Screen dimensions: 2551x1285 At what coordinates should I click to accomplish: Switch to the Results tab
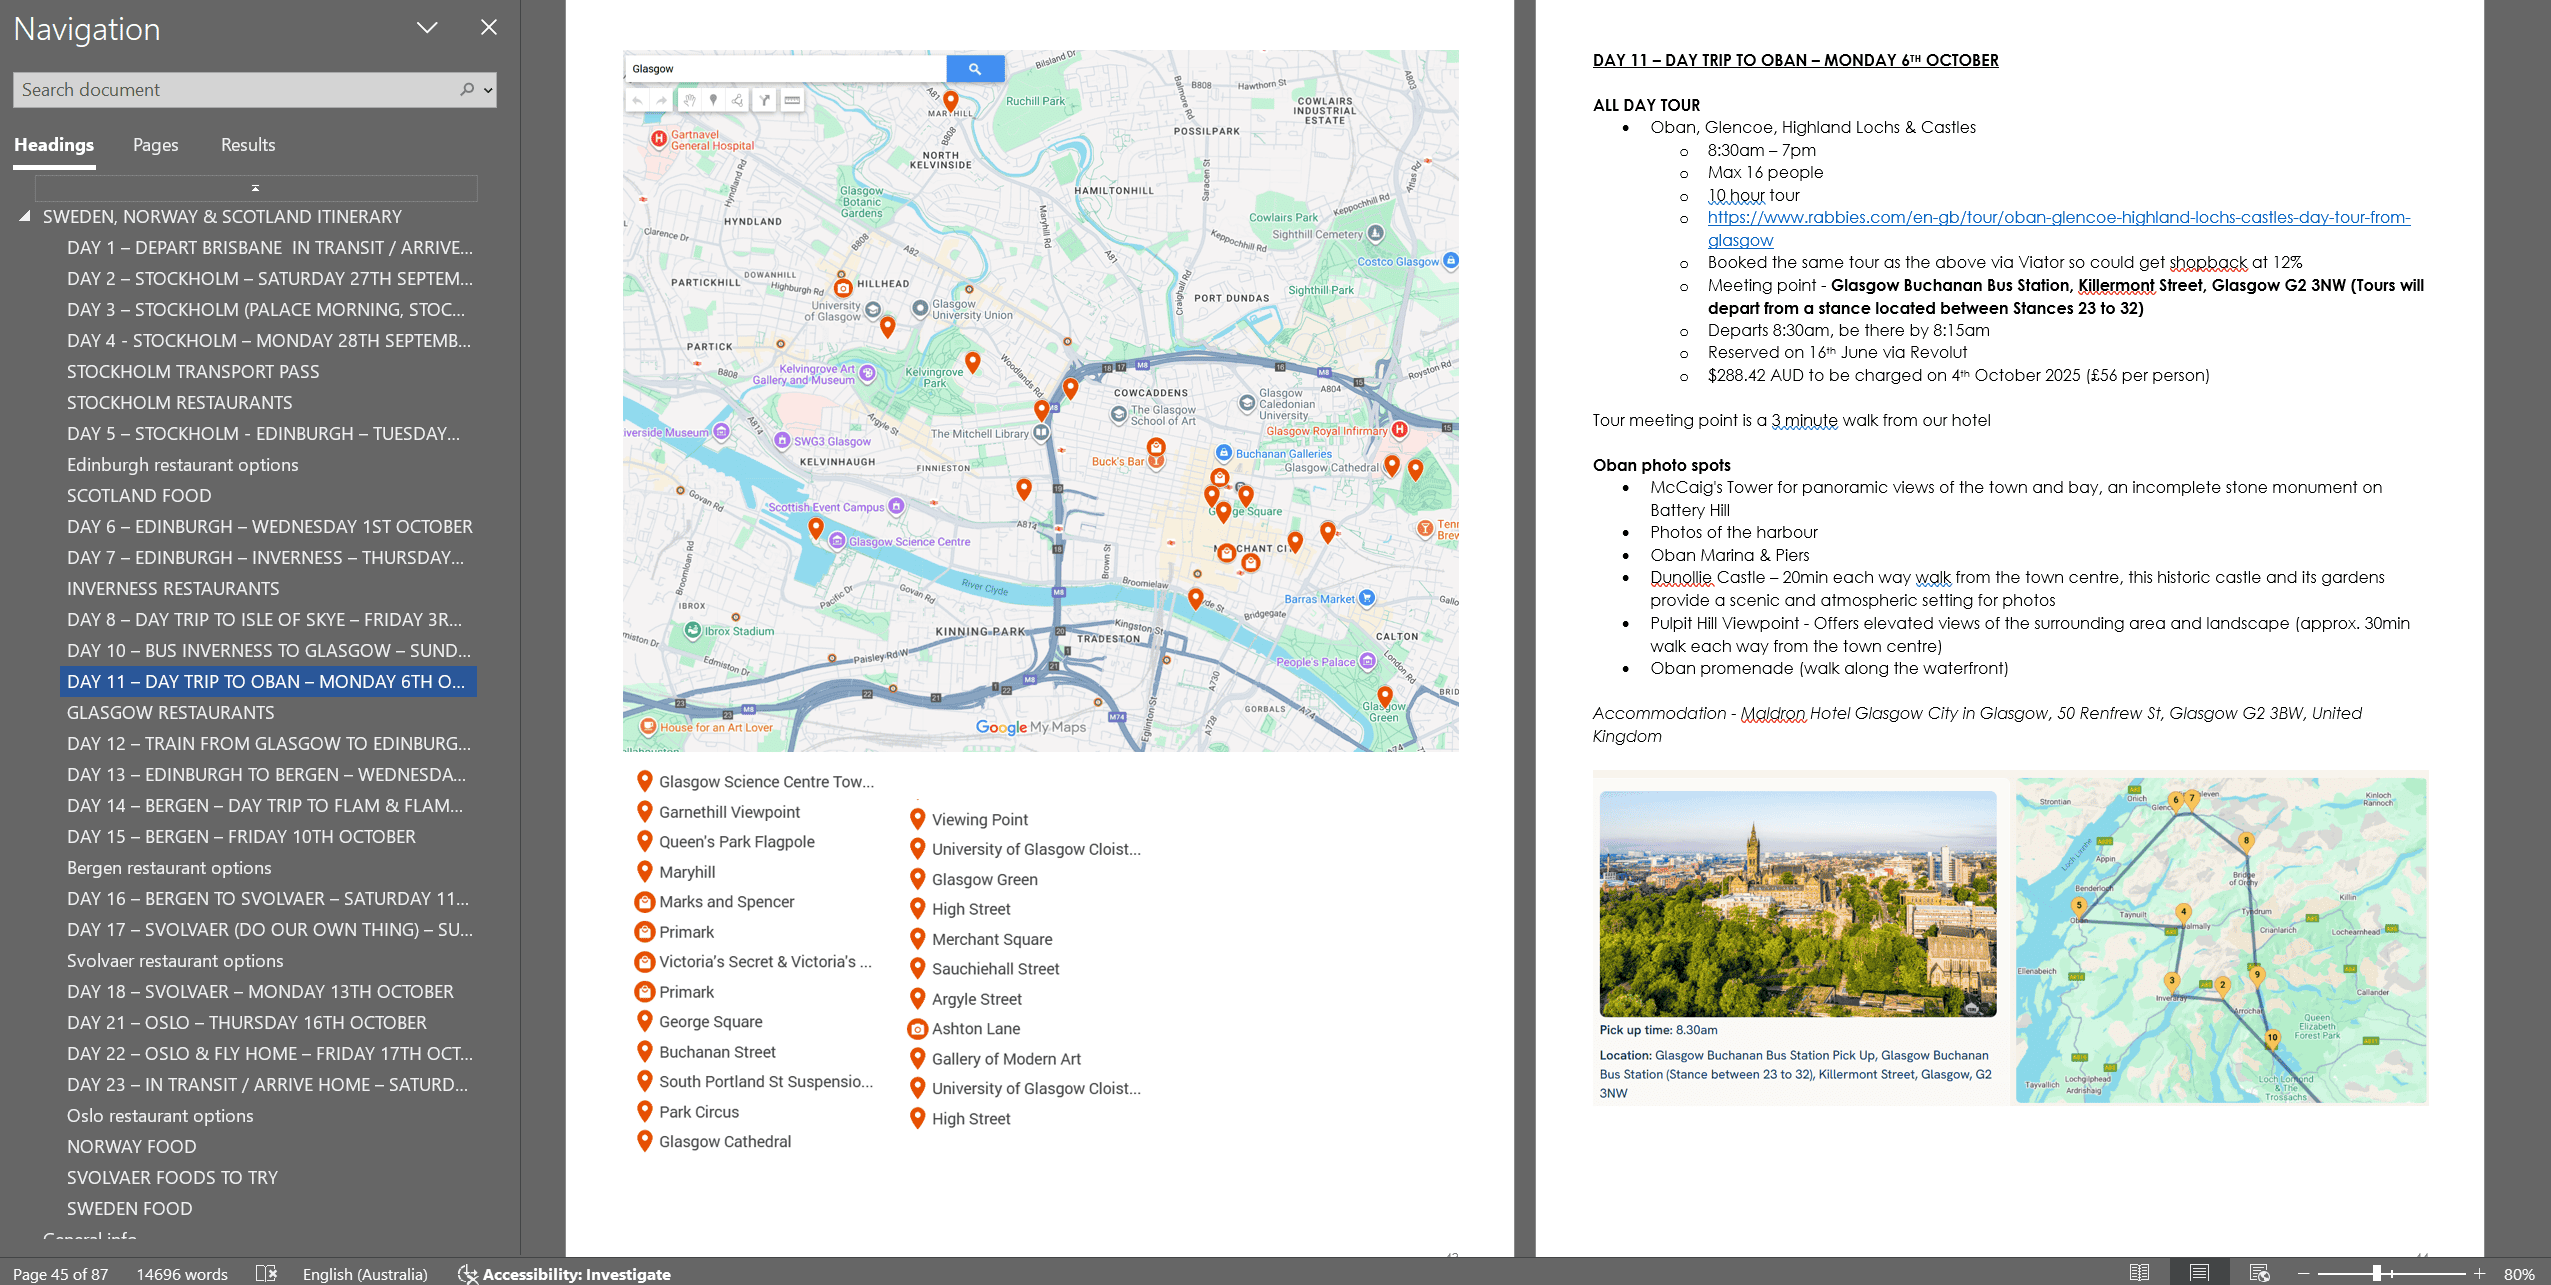(248, 145)
